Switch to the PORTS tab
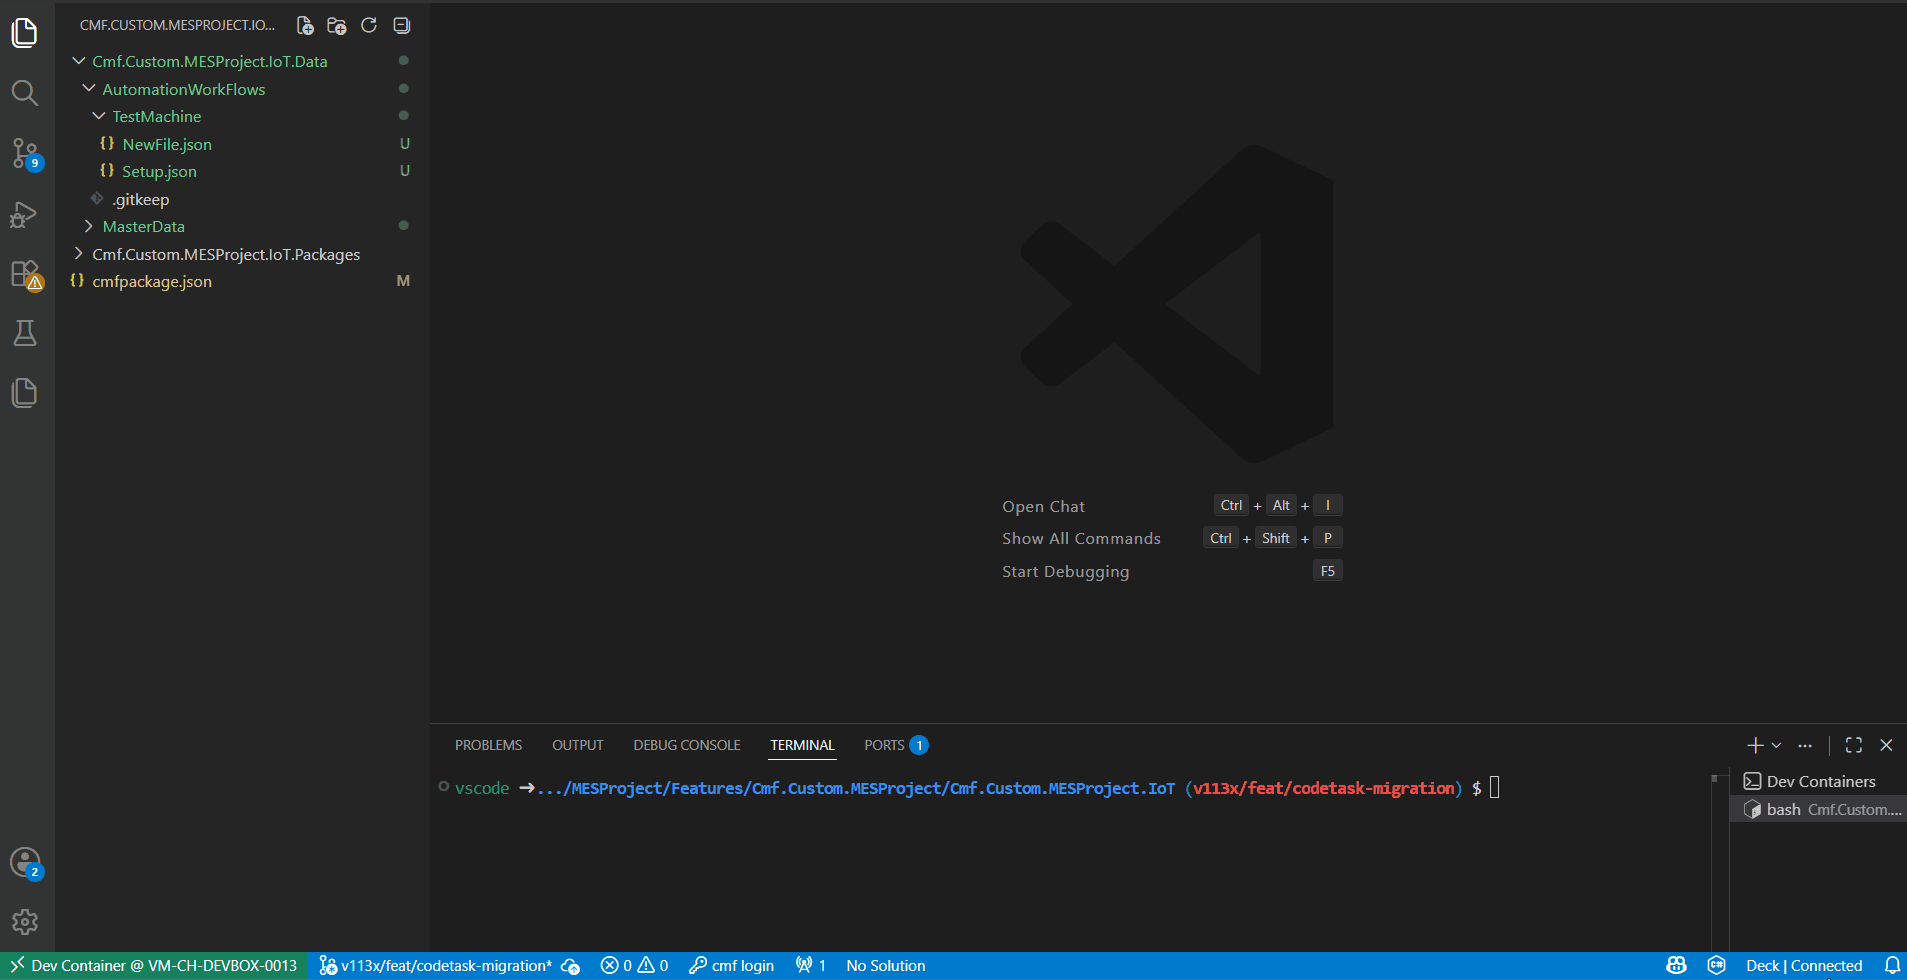Viewport: 1907px width, 980px height. click(896, 745)
